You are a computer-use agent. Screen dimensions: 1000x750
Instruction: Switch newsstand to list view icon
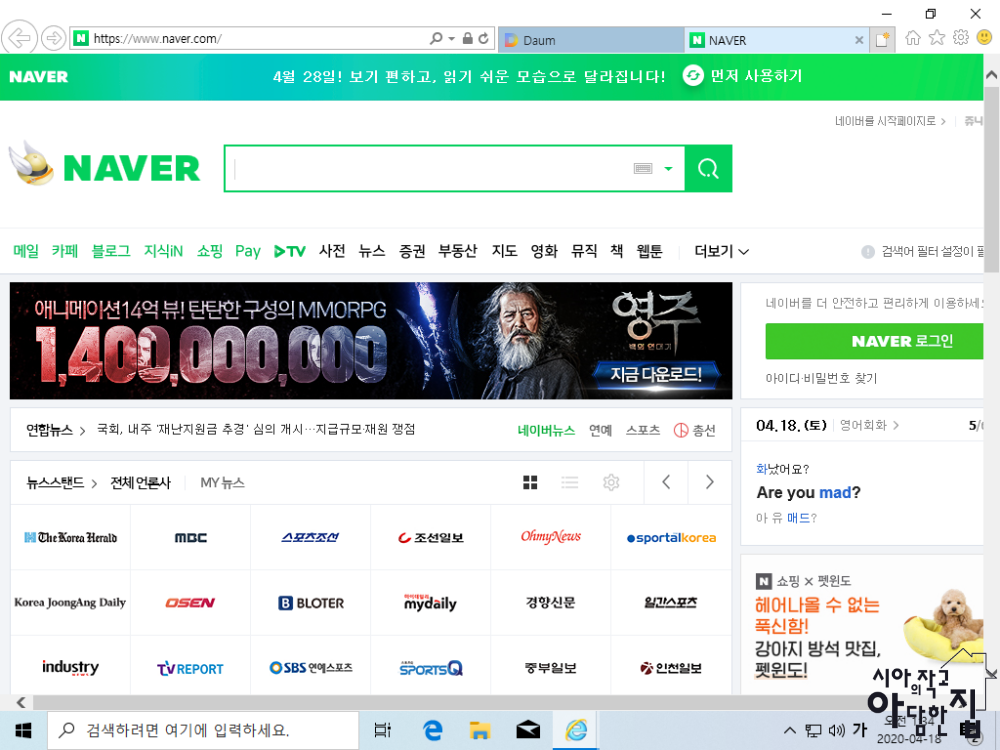pyautogui.click(x=570, y=482)
